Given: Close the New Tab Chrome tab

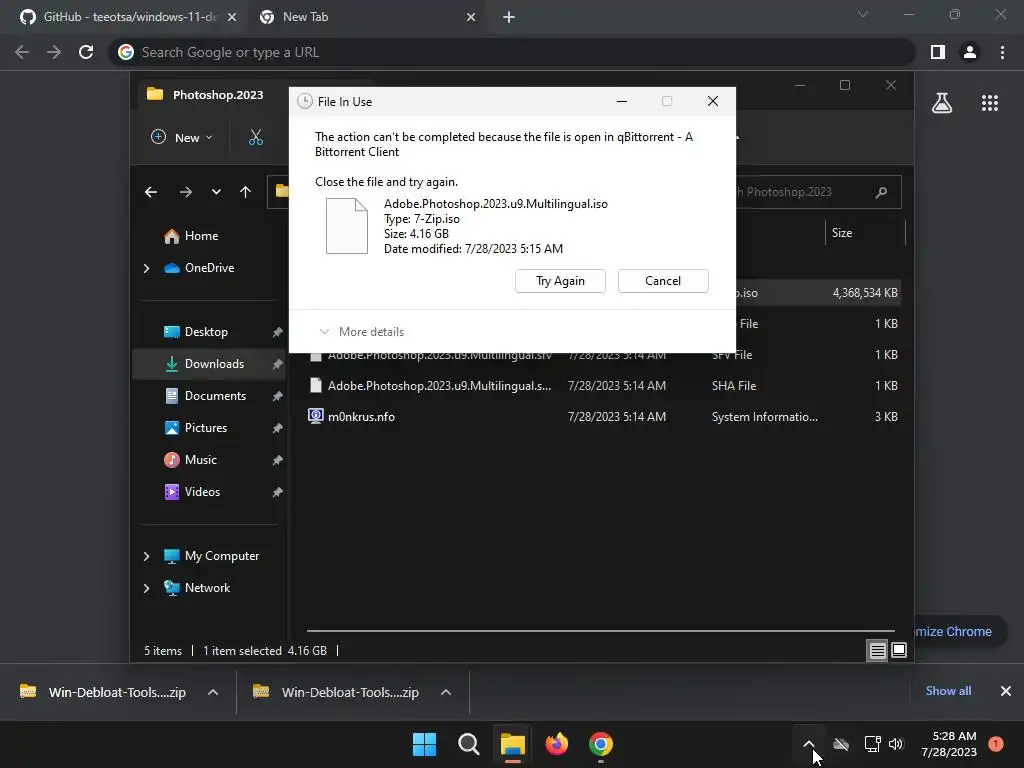Looking at the screenshot, I should click(471, 17).
